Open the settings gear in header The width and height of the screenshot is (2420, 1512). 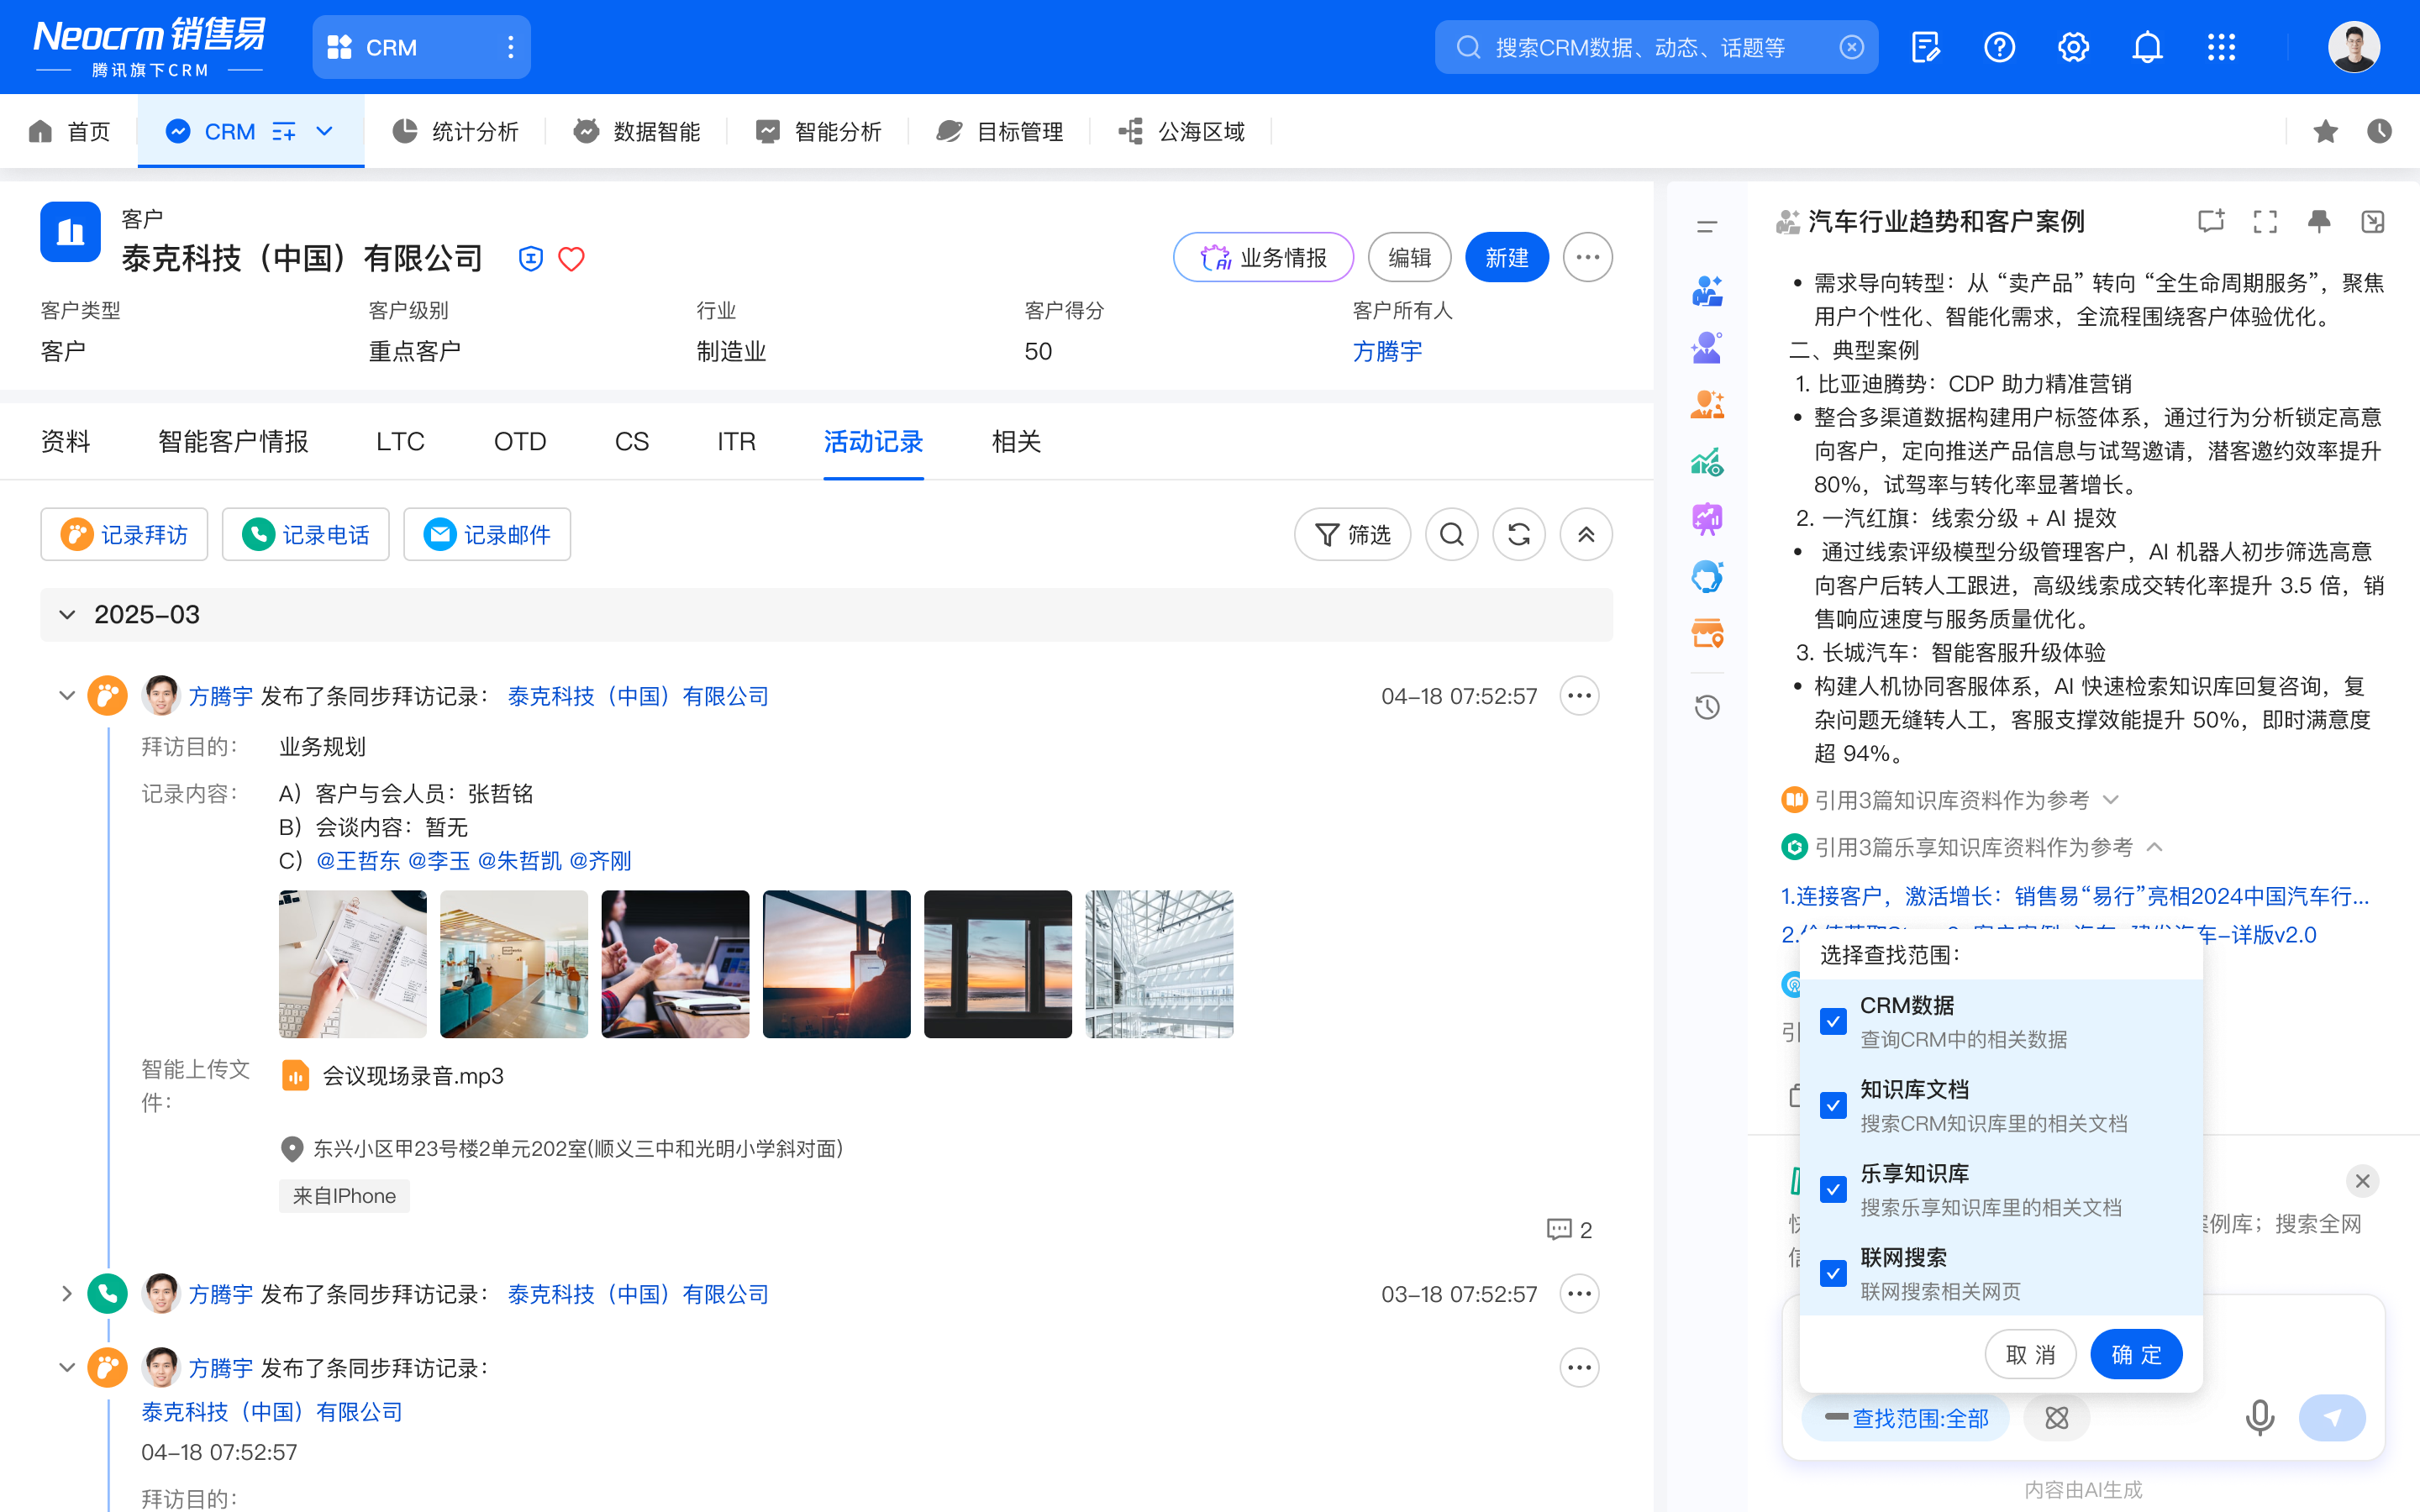tap(2073, 47)
